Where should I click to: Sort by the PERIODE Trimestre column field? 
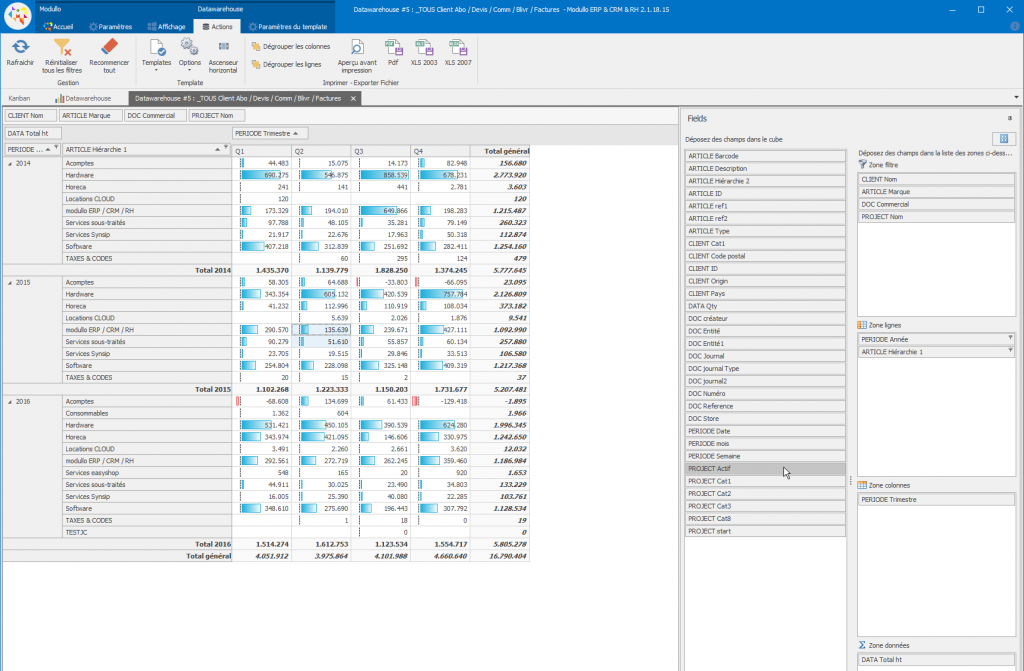270,133
